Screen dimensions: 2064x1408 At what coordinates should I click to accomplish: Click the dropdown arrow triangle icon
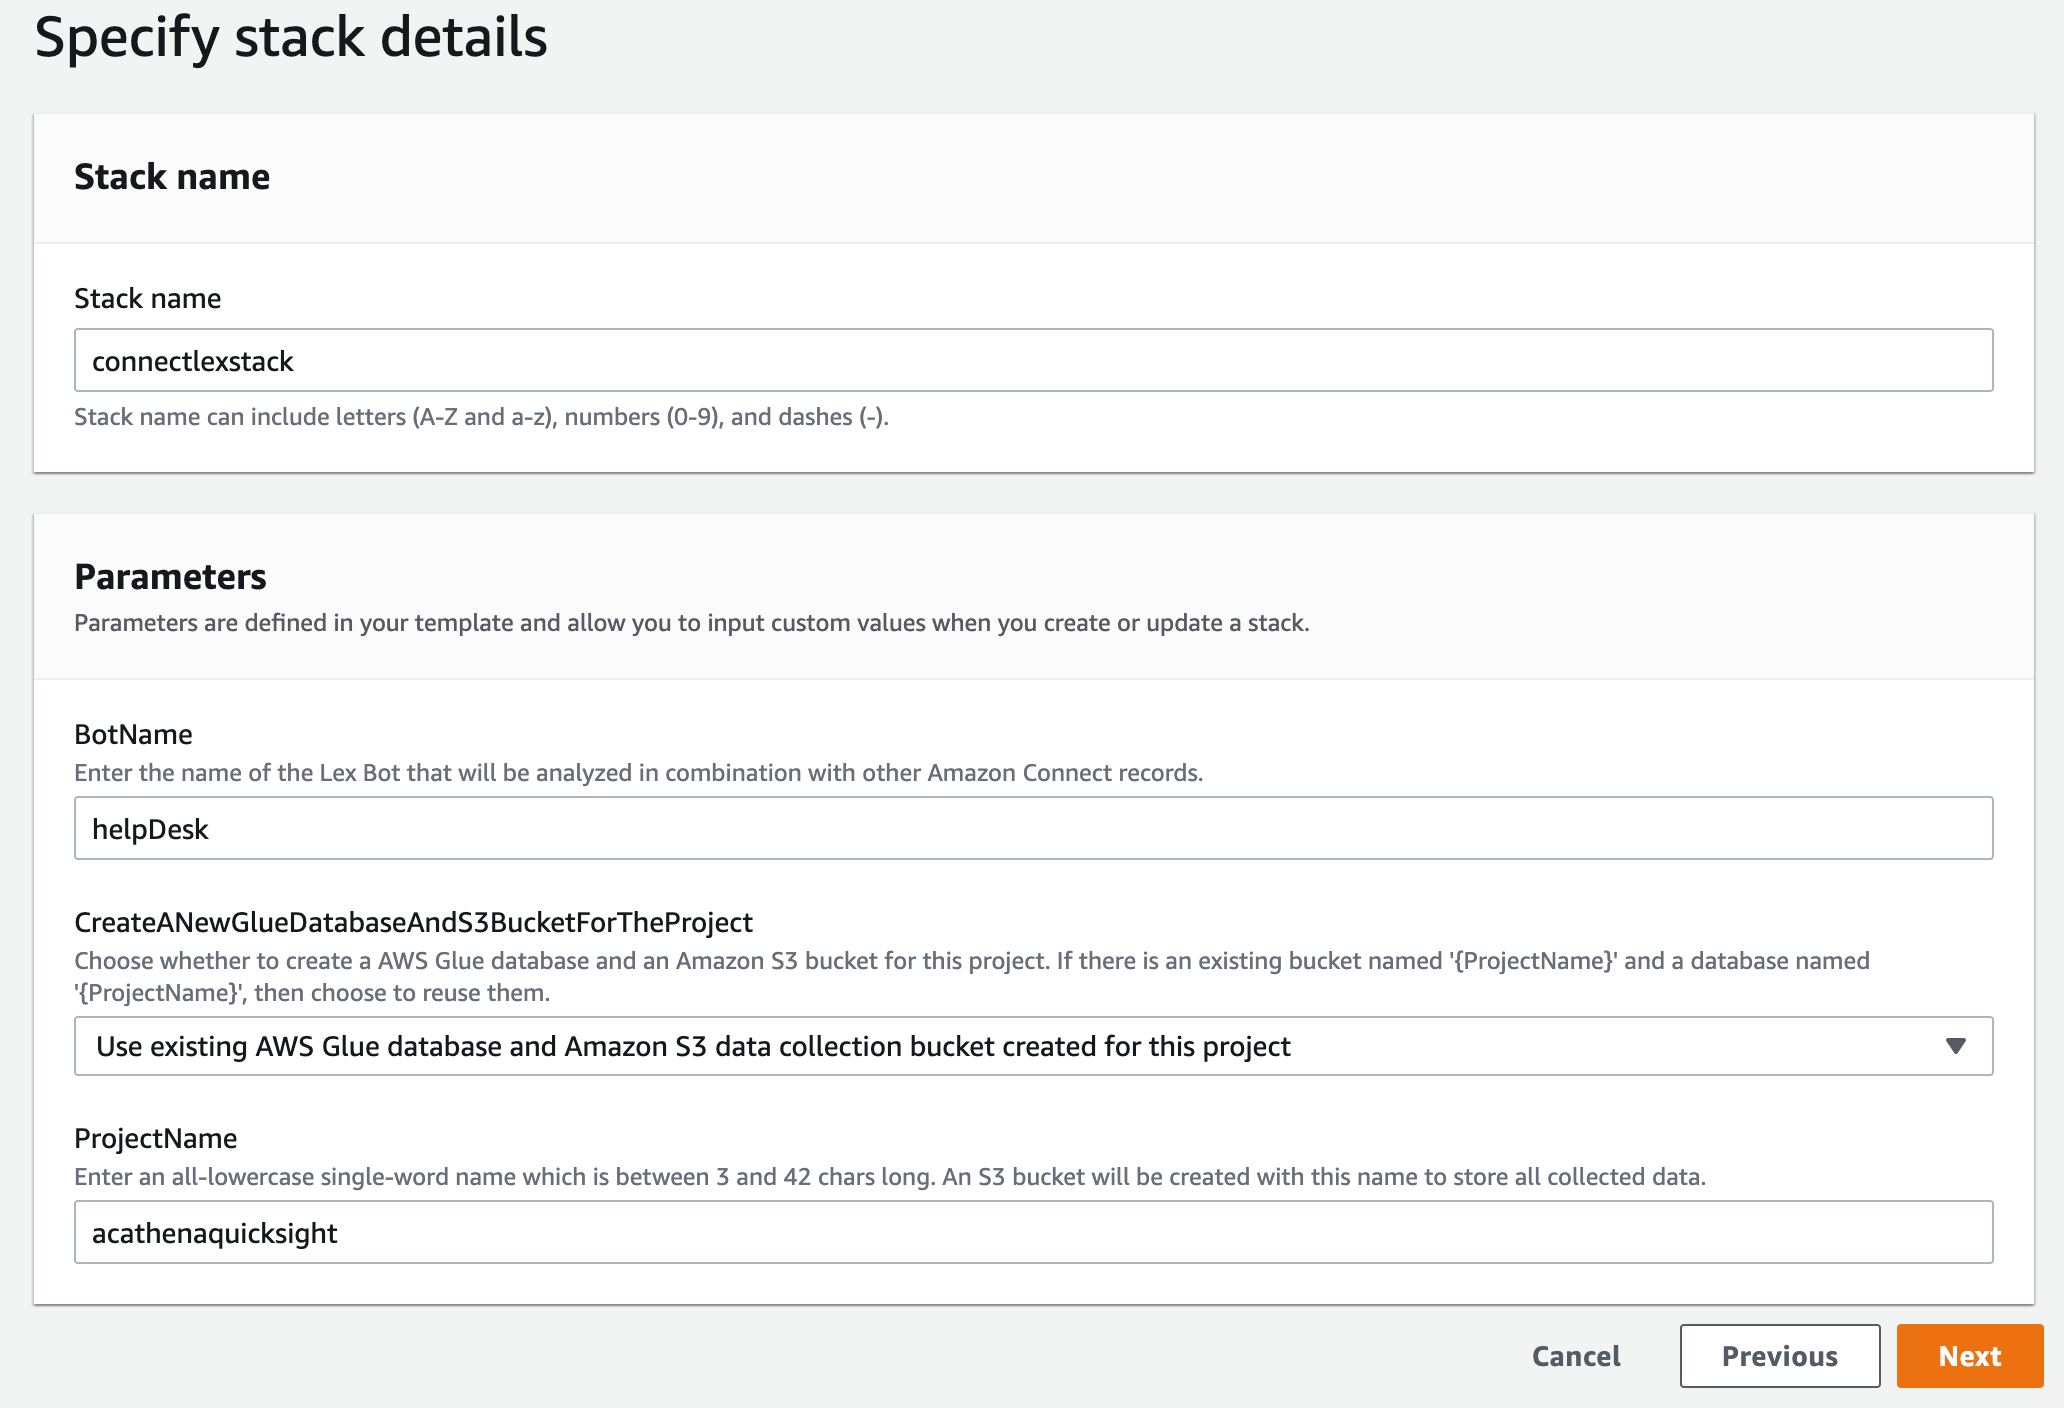pos(1955,1046)
